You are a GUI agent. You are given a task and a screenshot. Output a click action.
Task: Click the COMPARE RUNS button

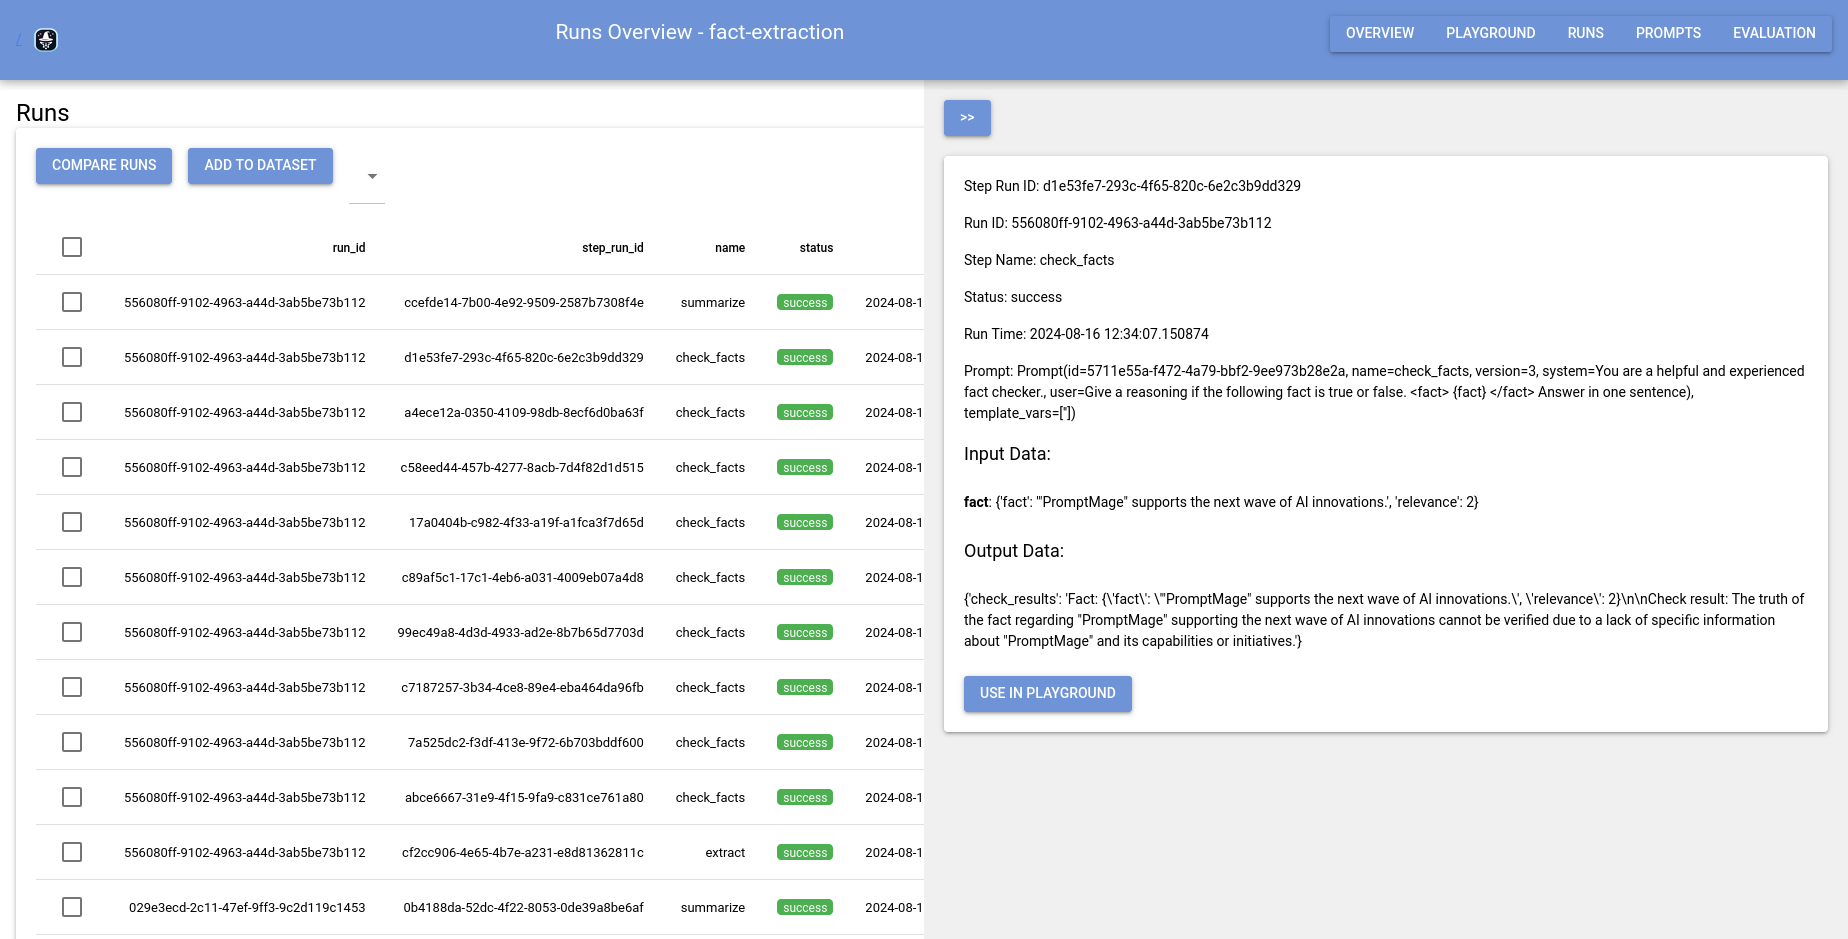click(104, 166)
